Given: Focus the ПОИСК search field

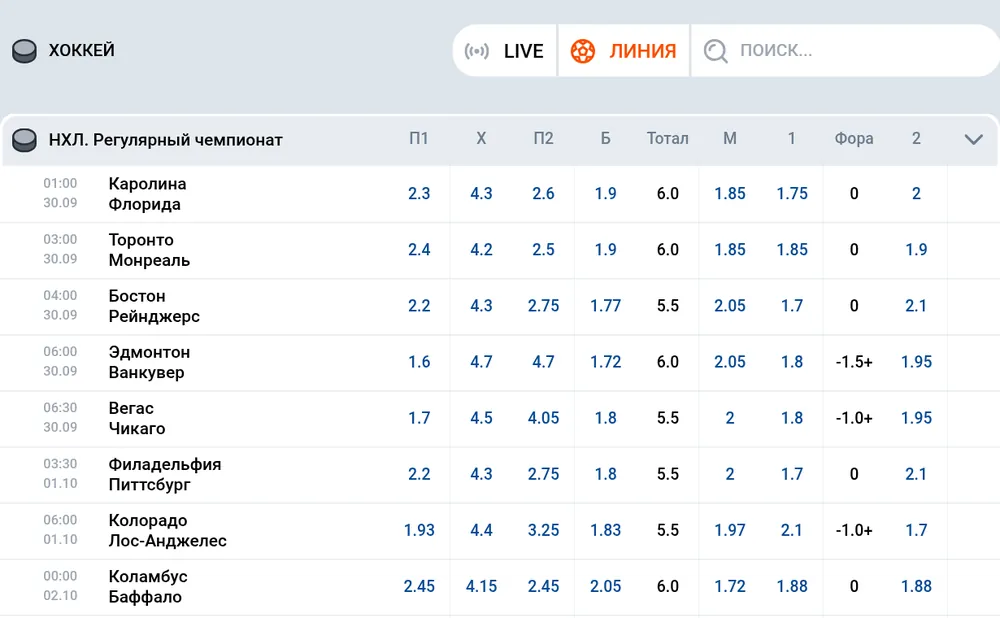Looking at the screenshot, I should [845, 51].
